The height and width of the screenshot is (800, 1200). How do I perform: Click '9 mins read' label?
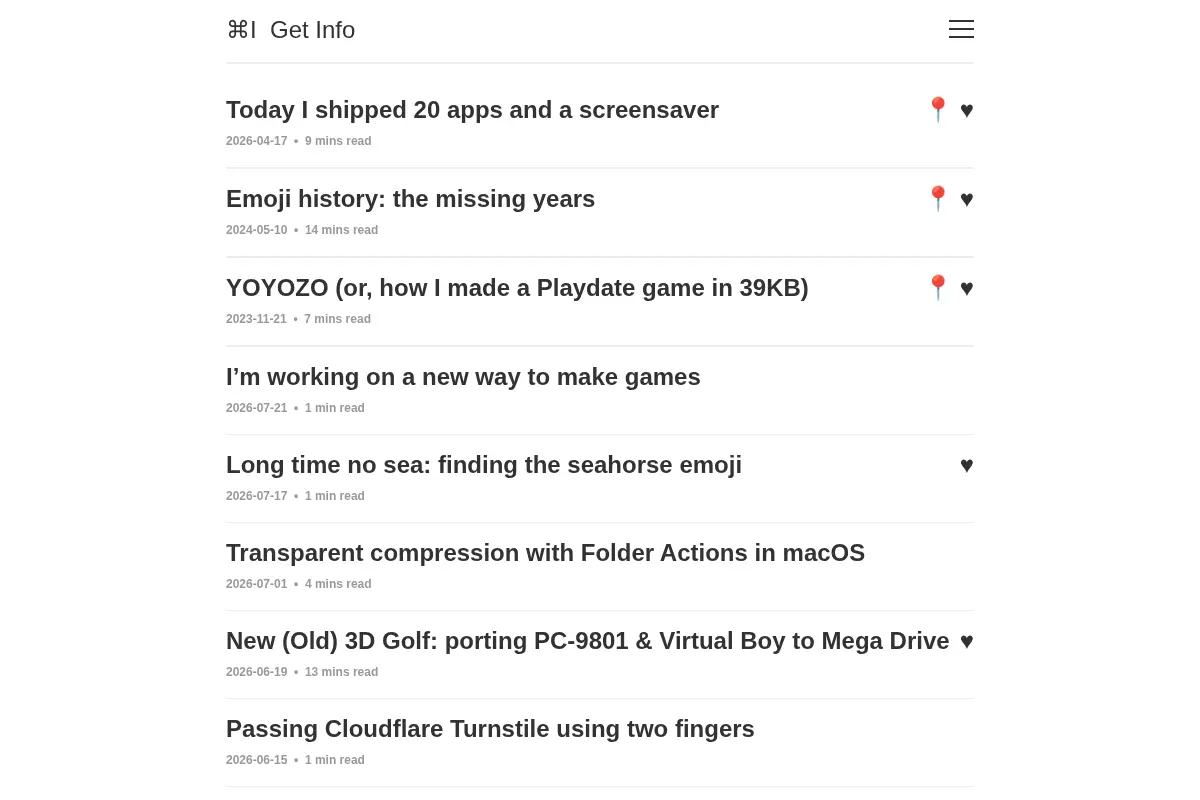pyautogui.click(x=338, y=141)
